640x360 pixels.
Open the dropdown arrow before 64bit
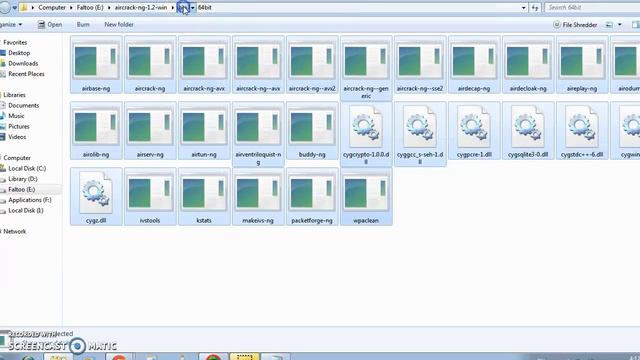(193, 7)
